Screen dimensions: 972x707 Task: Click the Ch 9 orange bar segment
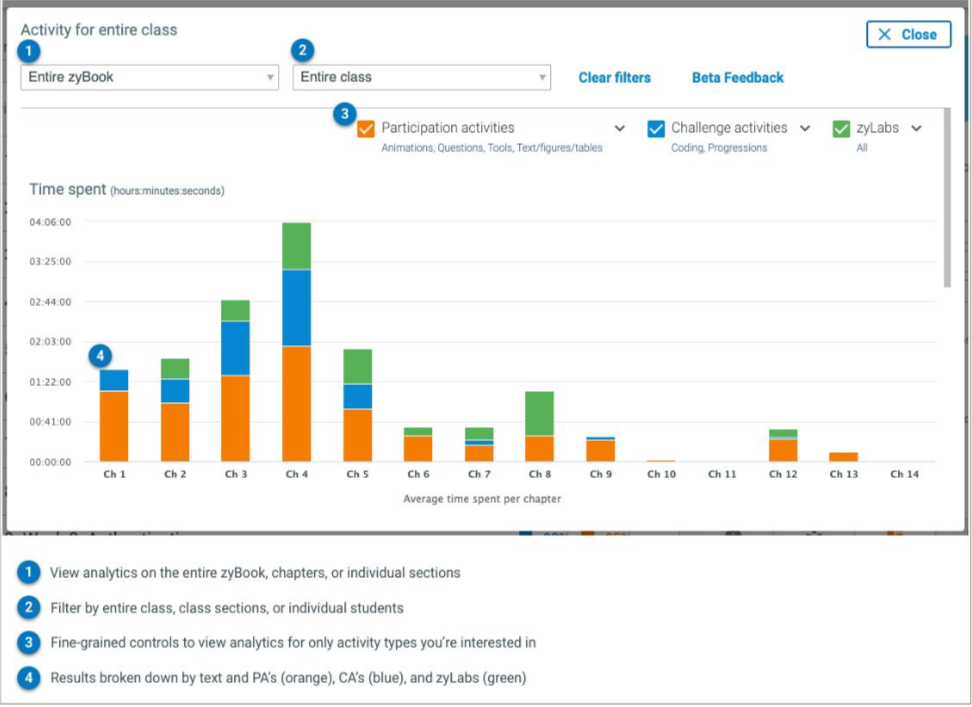click(600, 451)
